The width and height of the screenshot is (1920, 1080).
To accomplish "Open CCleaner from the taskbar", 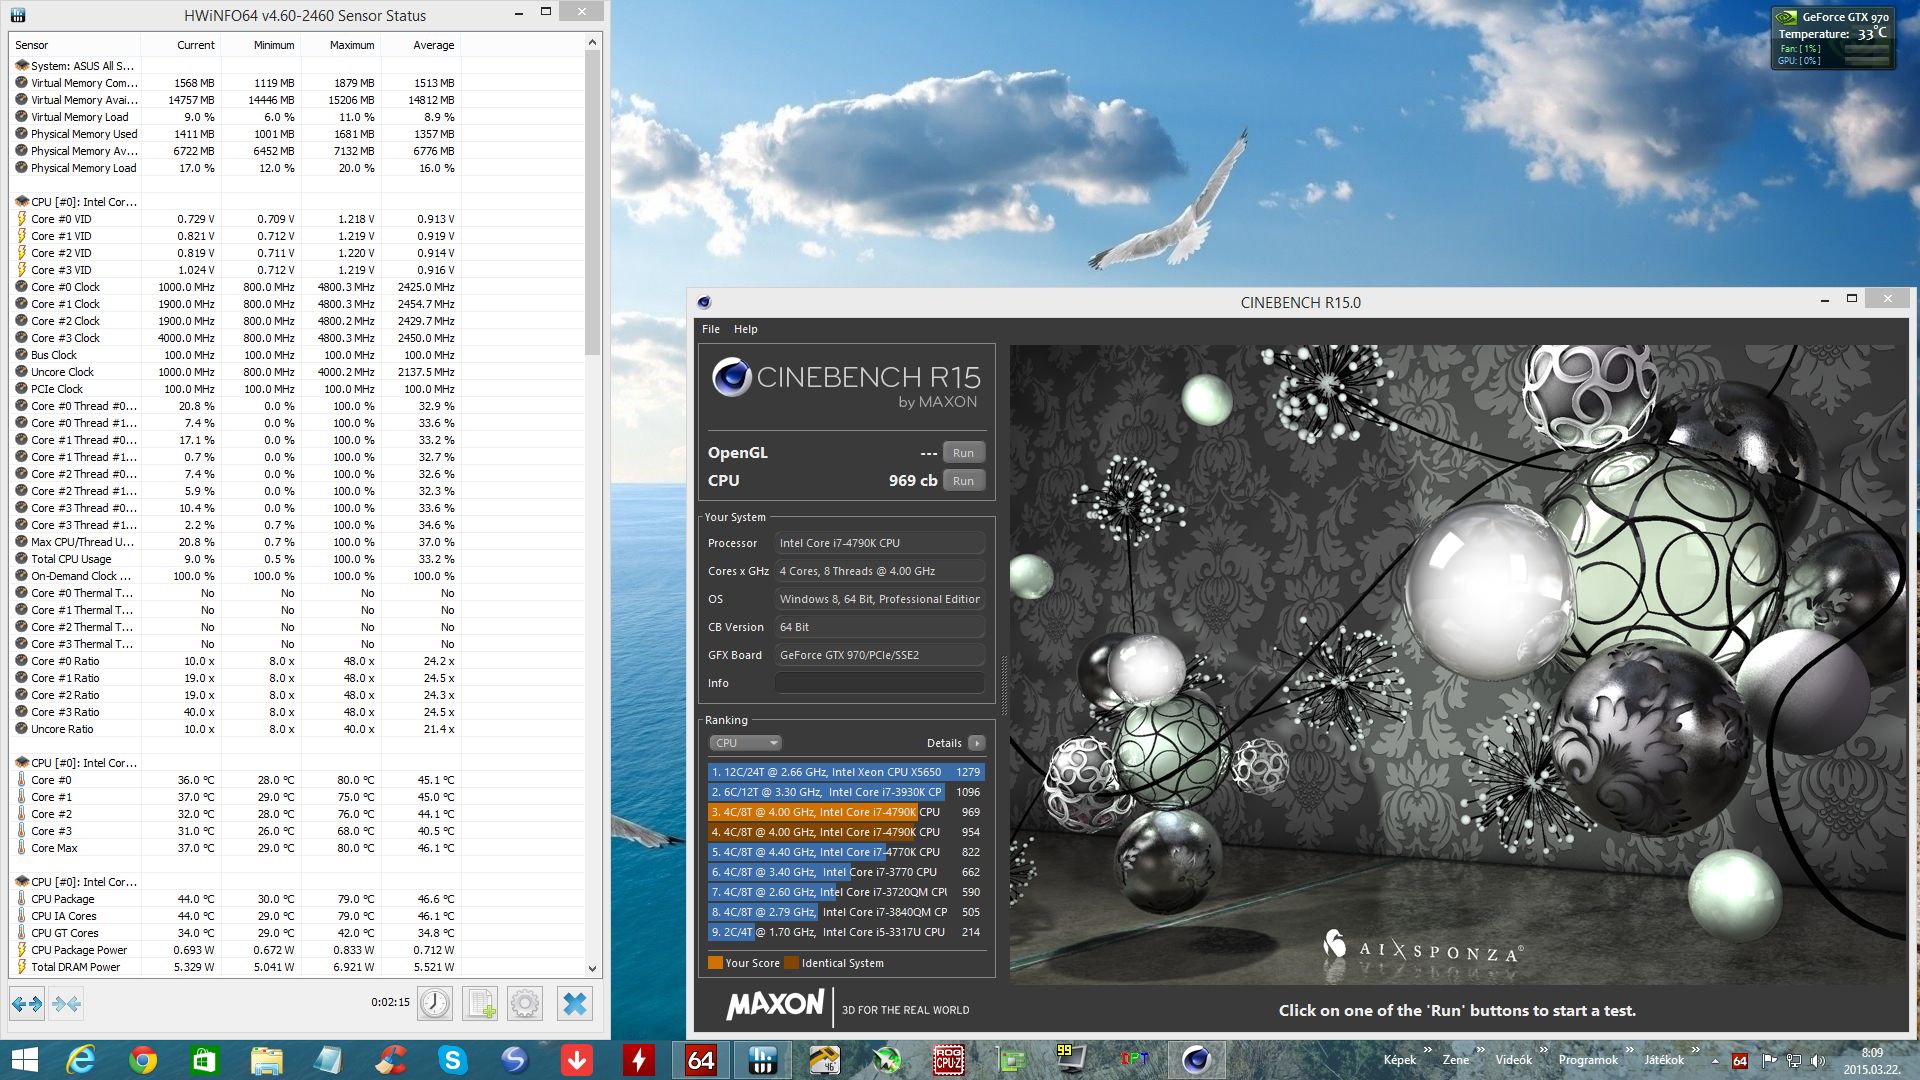I will click(390, 1060).
